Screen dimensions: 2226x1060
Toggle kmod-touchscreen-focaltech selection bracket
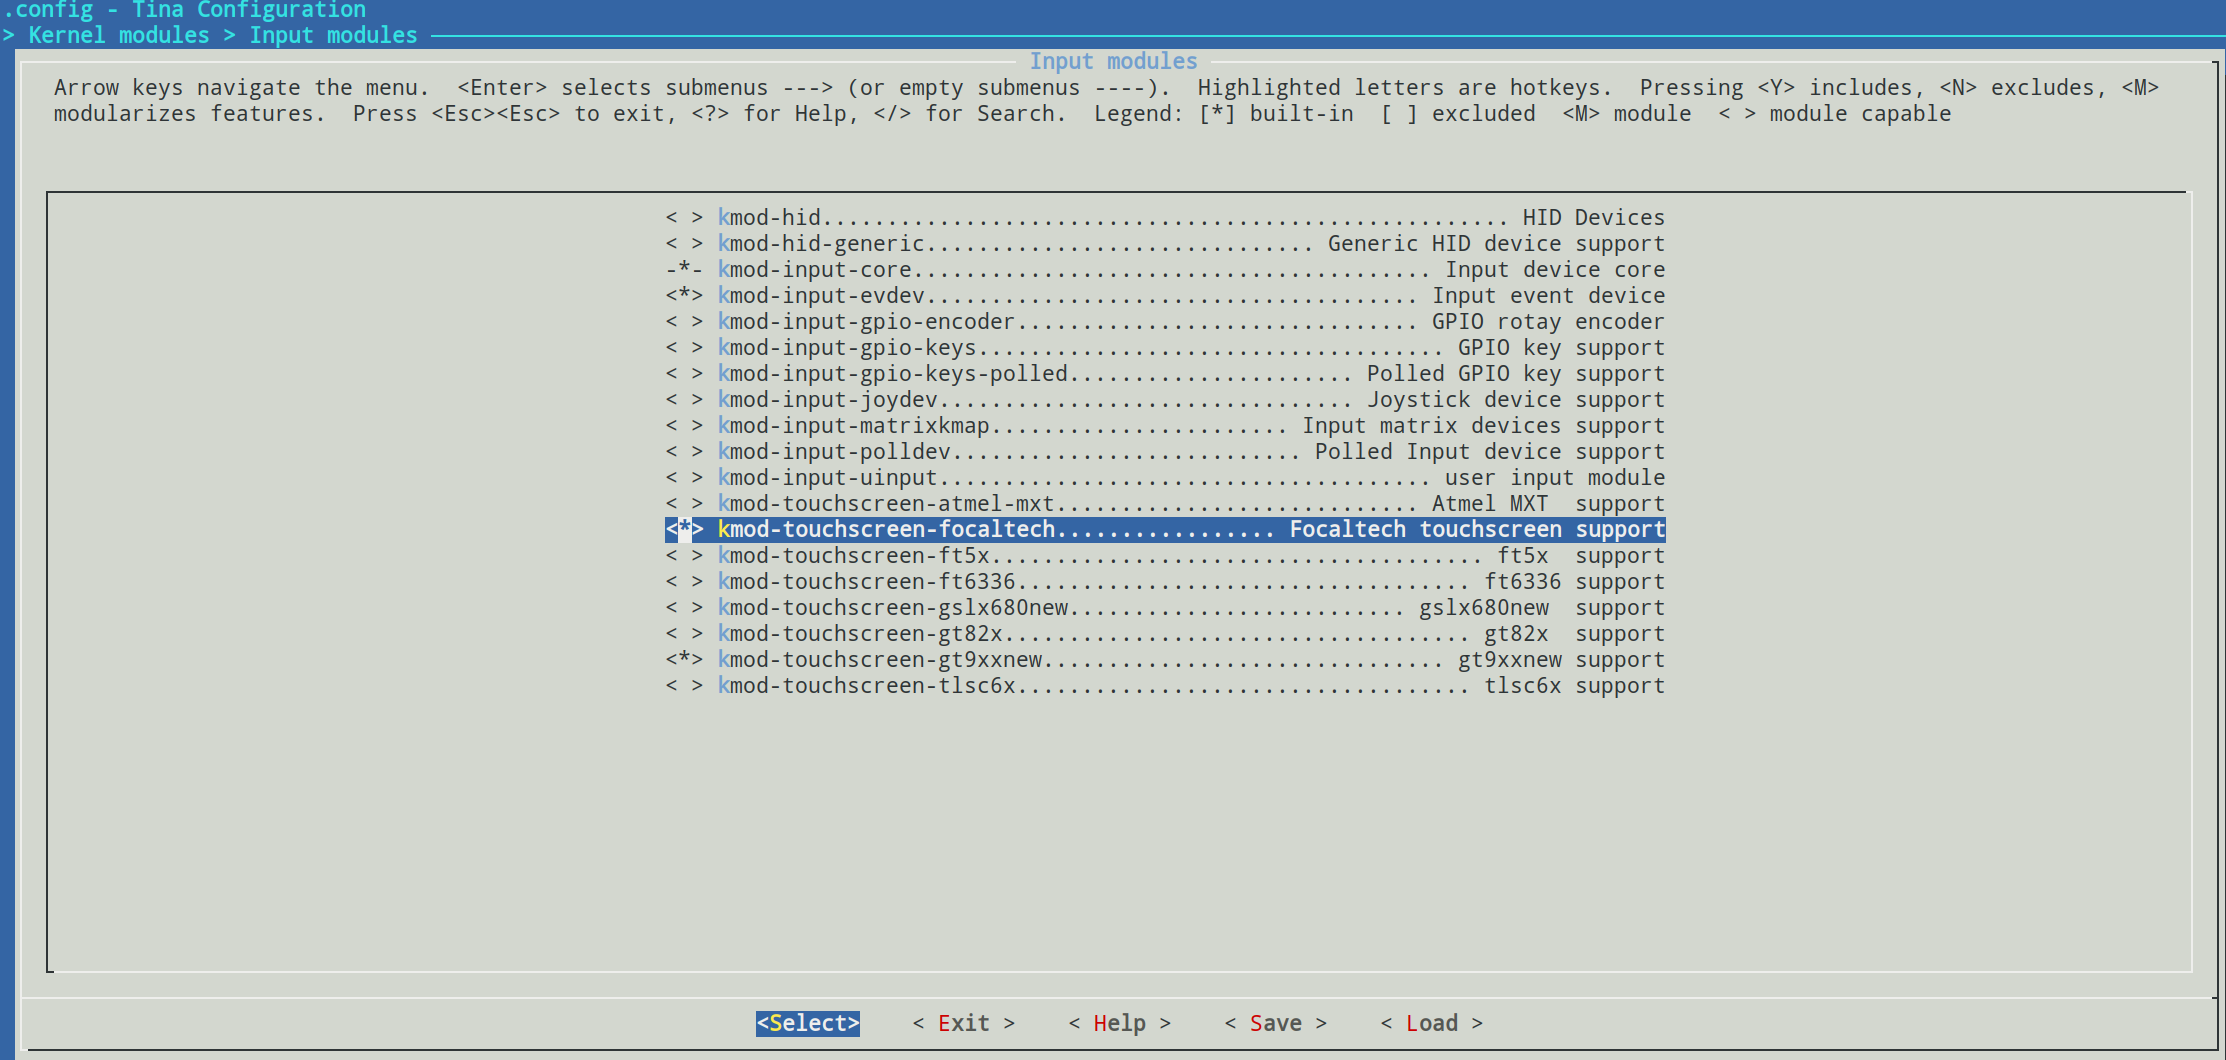(684, 530)
